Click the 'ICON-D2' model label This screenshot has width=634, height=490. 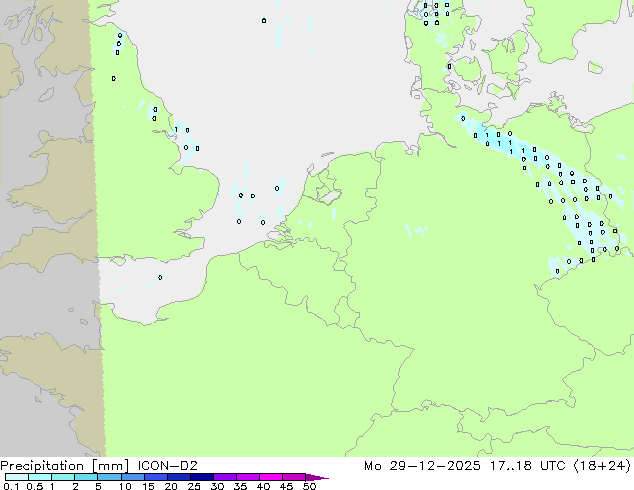[167, 466]
